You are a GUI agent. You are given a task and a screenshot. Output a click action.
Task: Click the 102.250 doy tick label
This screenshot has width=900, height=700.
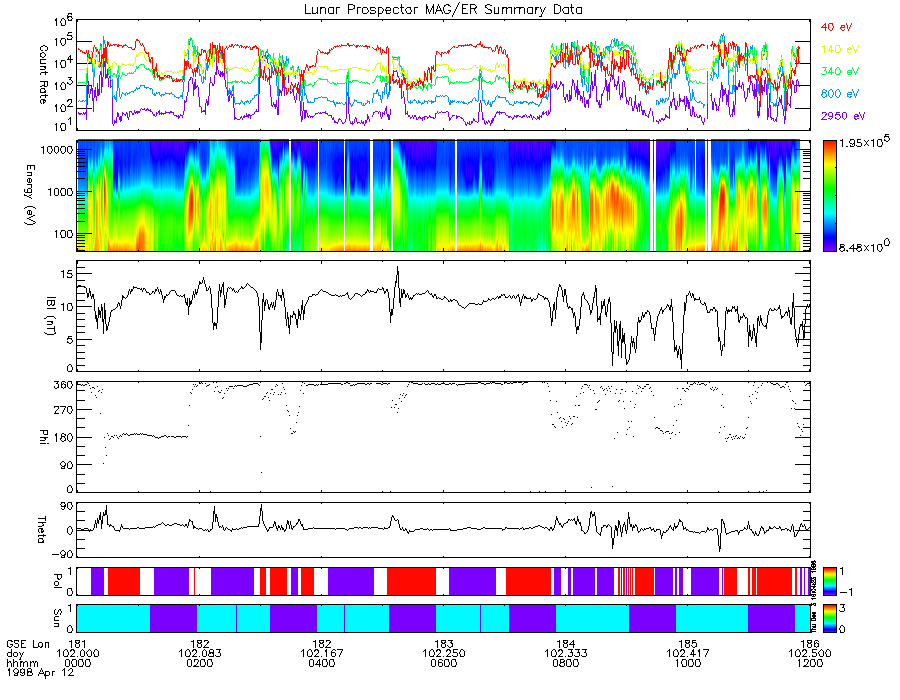click(x=444, y=654)
